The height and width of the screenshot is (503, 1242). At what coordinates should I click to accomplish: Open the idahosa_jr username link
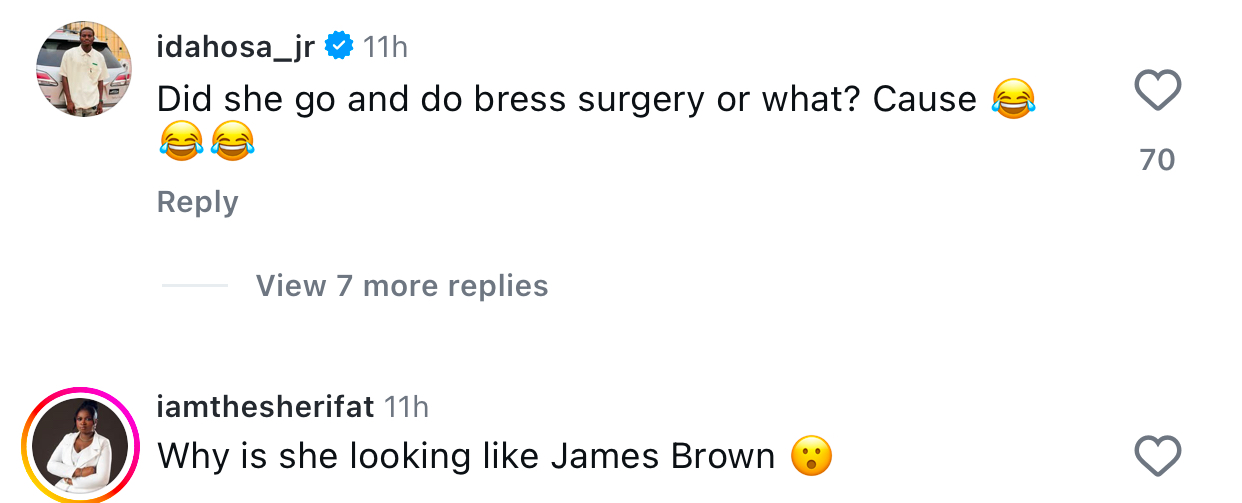click(236, 46)
